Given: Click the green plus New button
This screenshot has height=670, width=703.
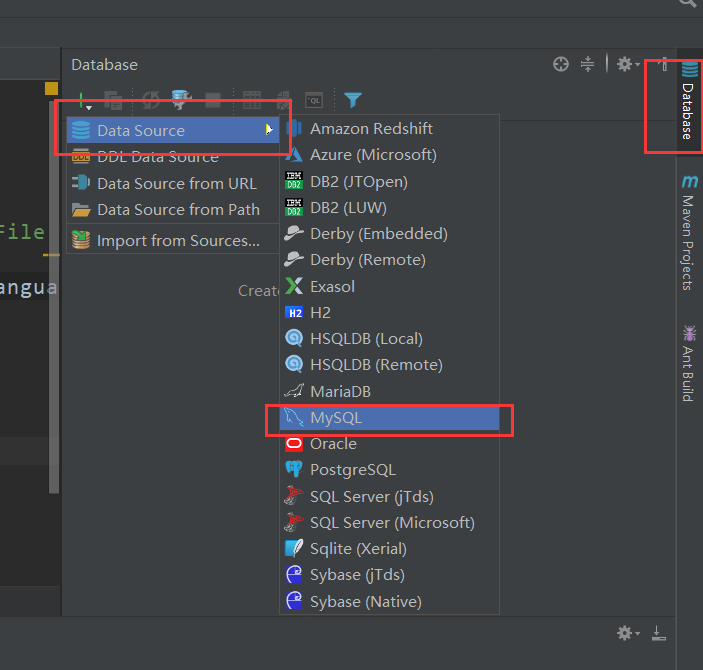Looking at the screenshot, I should point(83,100).
